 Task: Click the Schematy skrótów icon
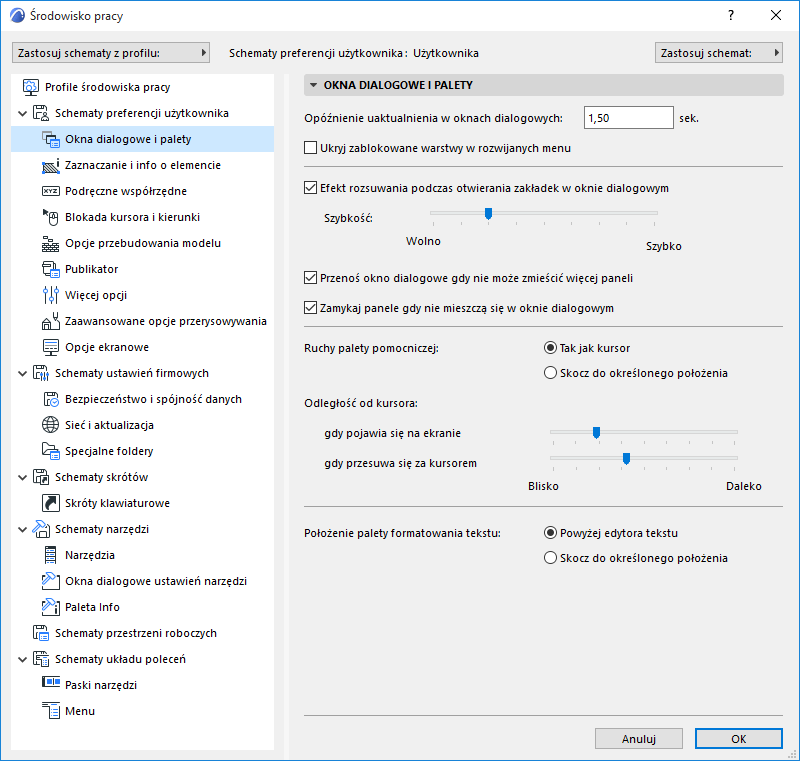[41, 477]
